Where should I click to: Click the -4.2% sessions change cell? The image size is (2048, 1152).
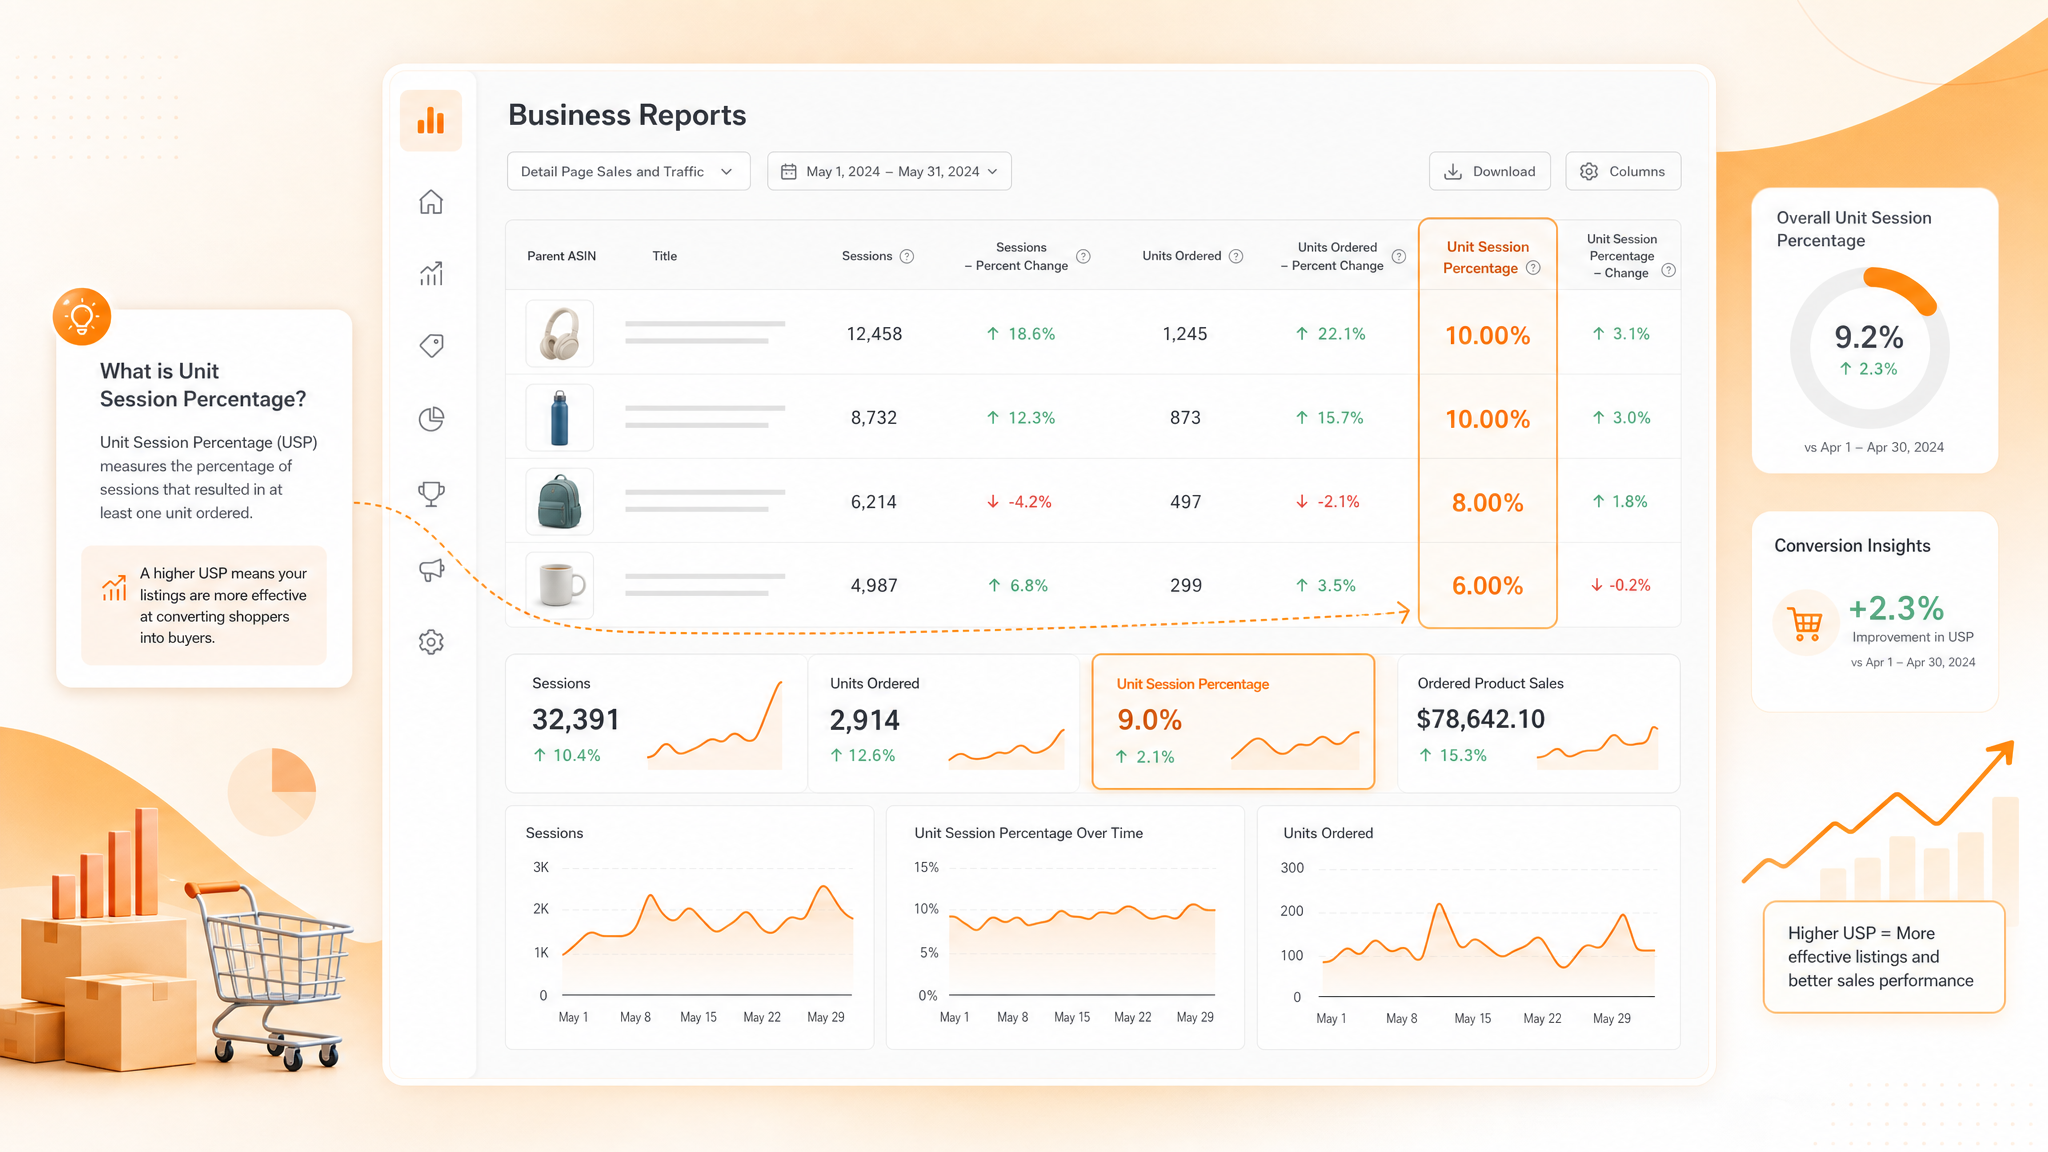[x=1019, y=502]
